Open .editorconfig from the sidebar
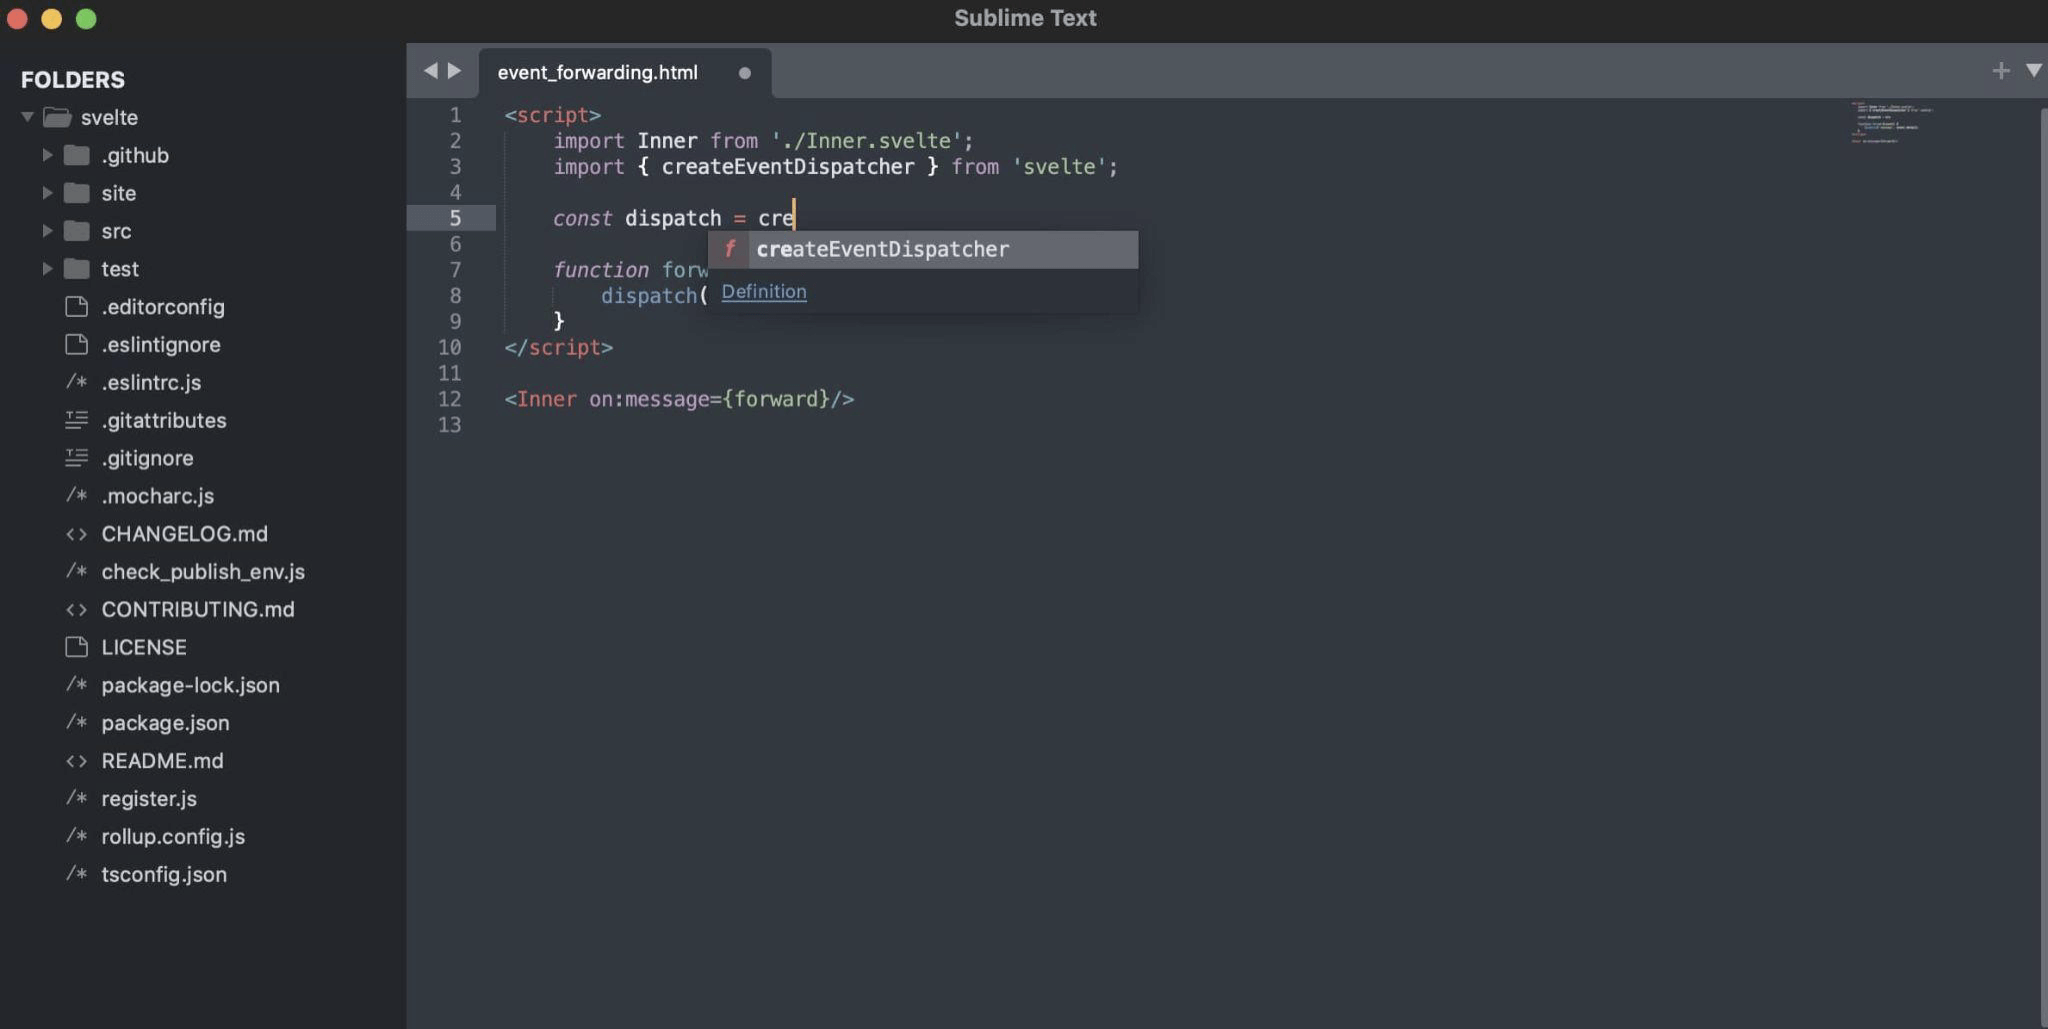This screenshot has height=1029, width=2048. 163,307
